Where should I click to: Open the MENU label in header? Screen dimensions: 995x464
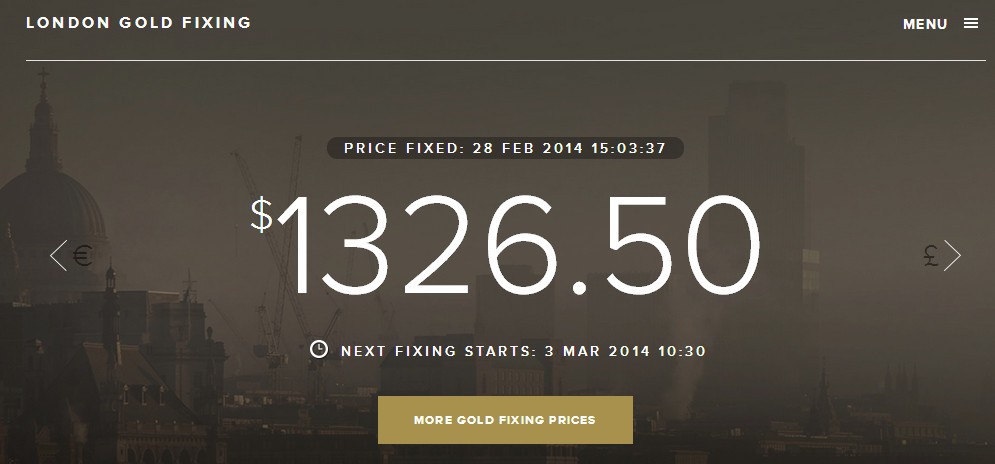pyautogui.click(x=924, y=24)
